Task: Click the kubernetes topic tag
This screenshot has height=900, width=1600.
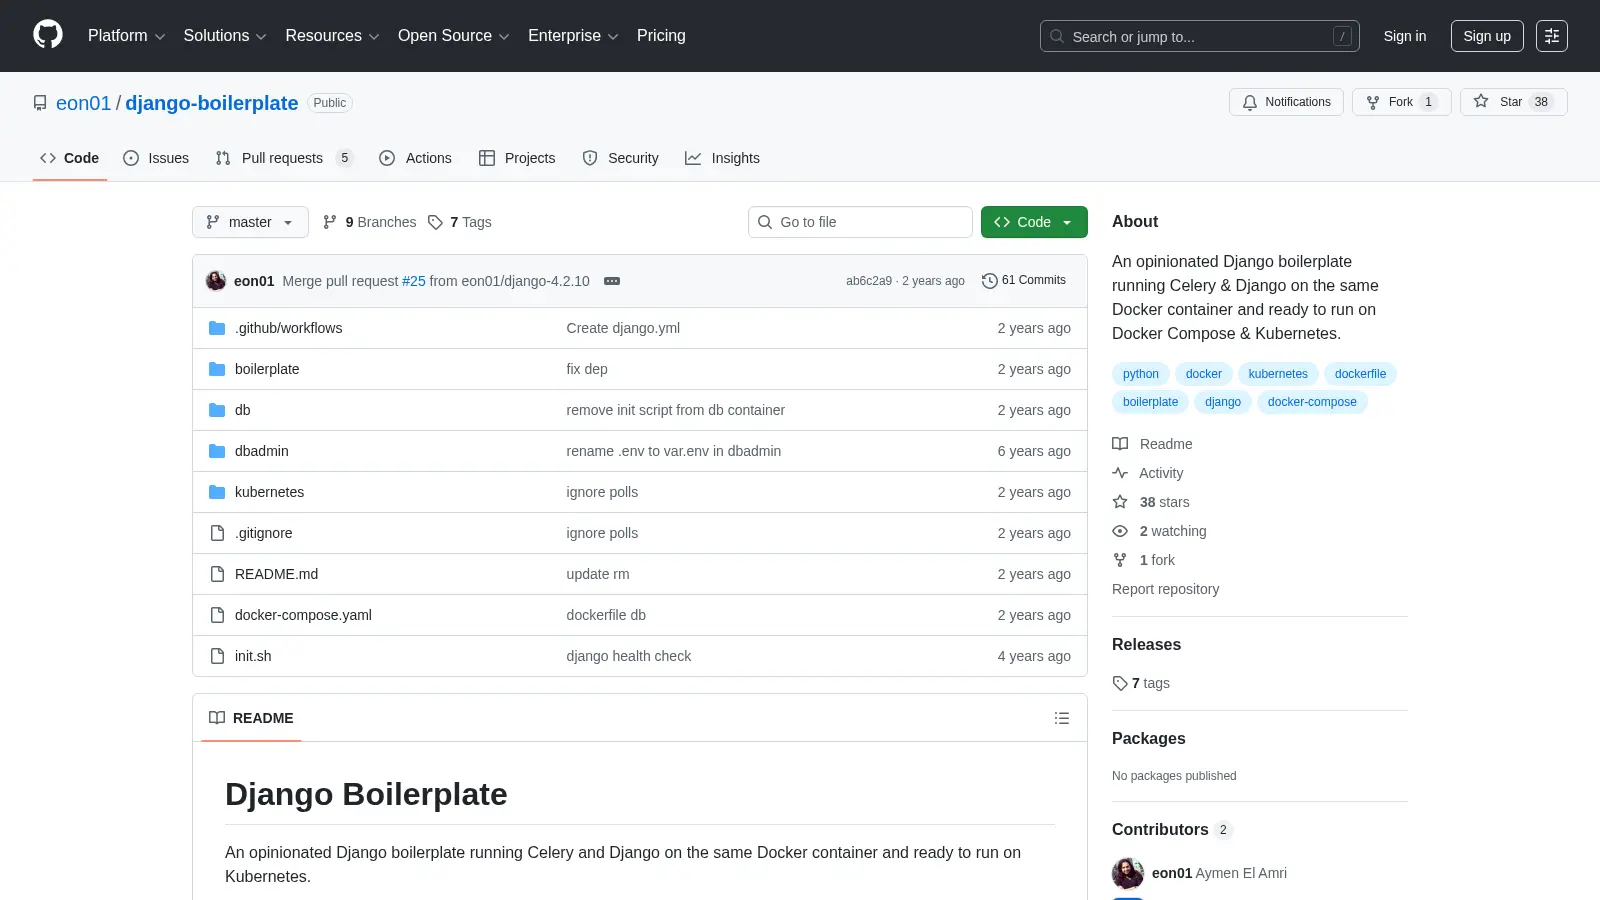Action: click(1278, 374)
